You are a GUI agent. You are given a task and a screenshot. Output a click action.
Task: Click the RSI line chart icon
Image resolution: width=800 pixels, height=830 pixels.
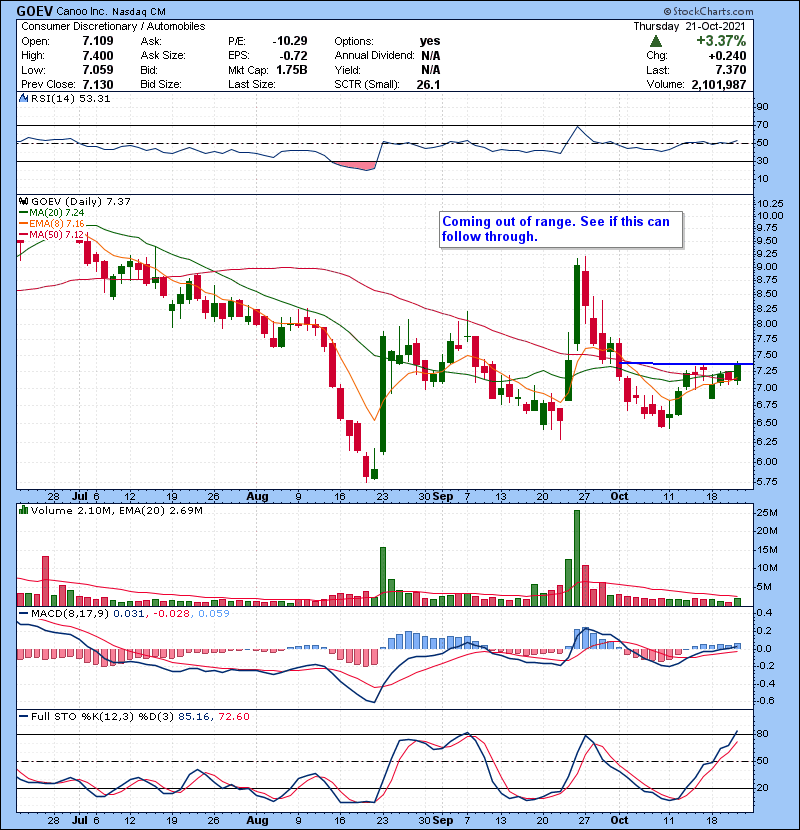click(23, 98)
